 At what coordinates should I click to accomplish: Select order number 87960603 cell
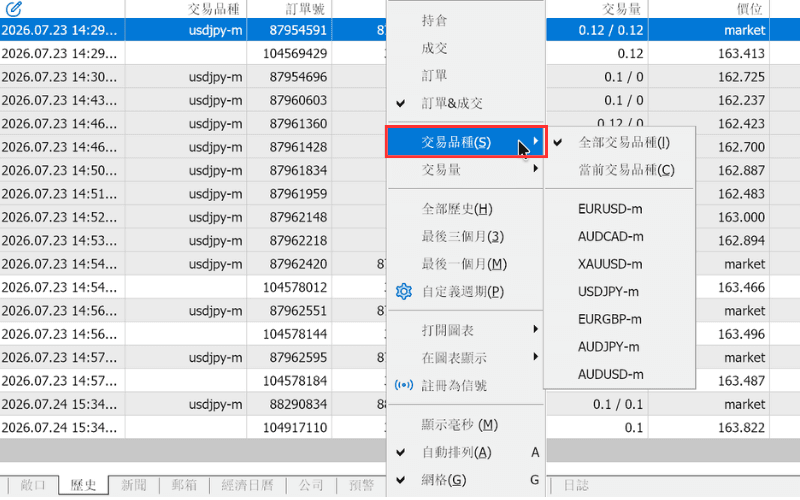click(298, 101)
